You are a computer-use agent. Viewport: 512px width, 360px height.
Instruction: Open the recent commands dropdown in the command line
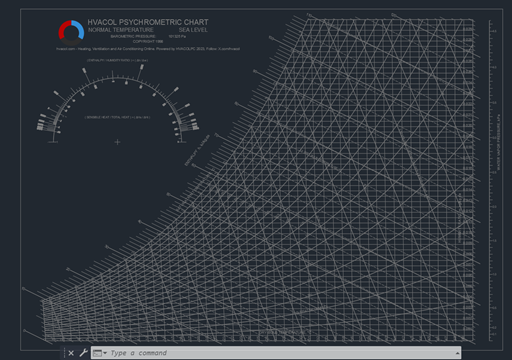tap(100, 353)
